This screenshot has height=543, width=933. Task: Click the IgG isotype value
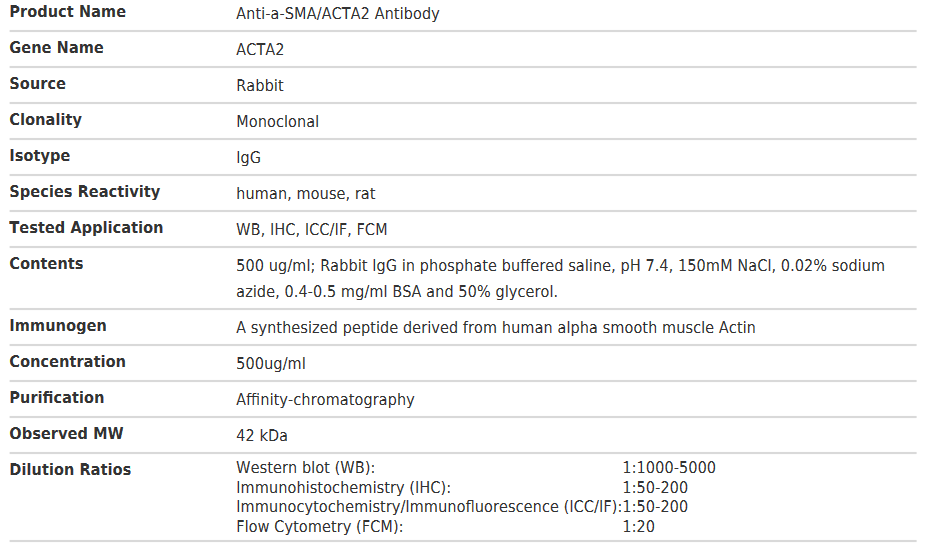249,158
